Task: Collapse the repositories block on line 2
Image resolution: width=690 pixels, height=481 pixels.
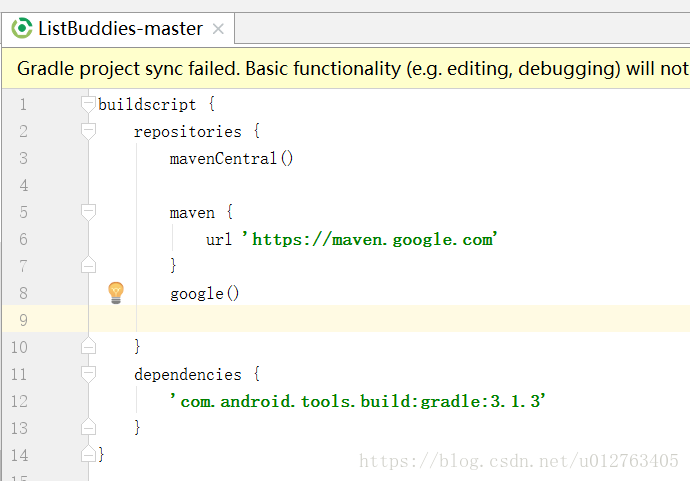Action: click(88, 132)
